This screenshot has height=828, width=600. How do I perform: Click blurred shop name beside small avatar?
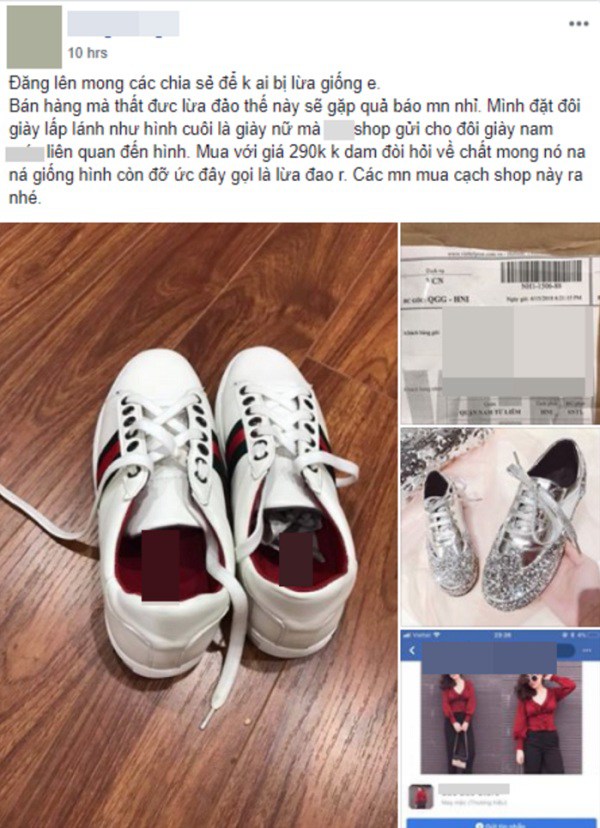click(x=474, y=790)
